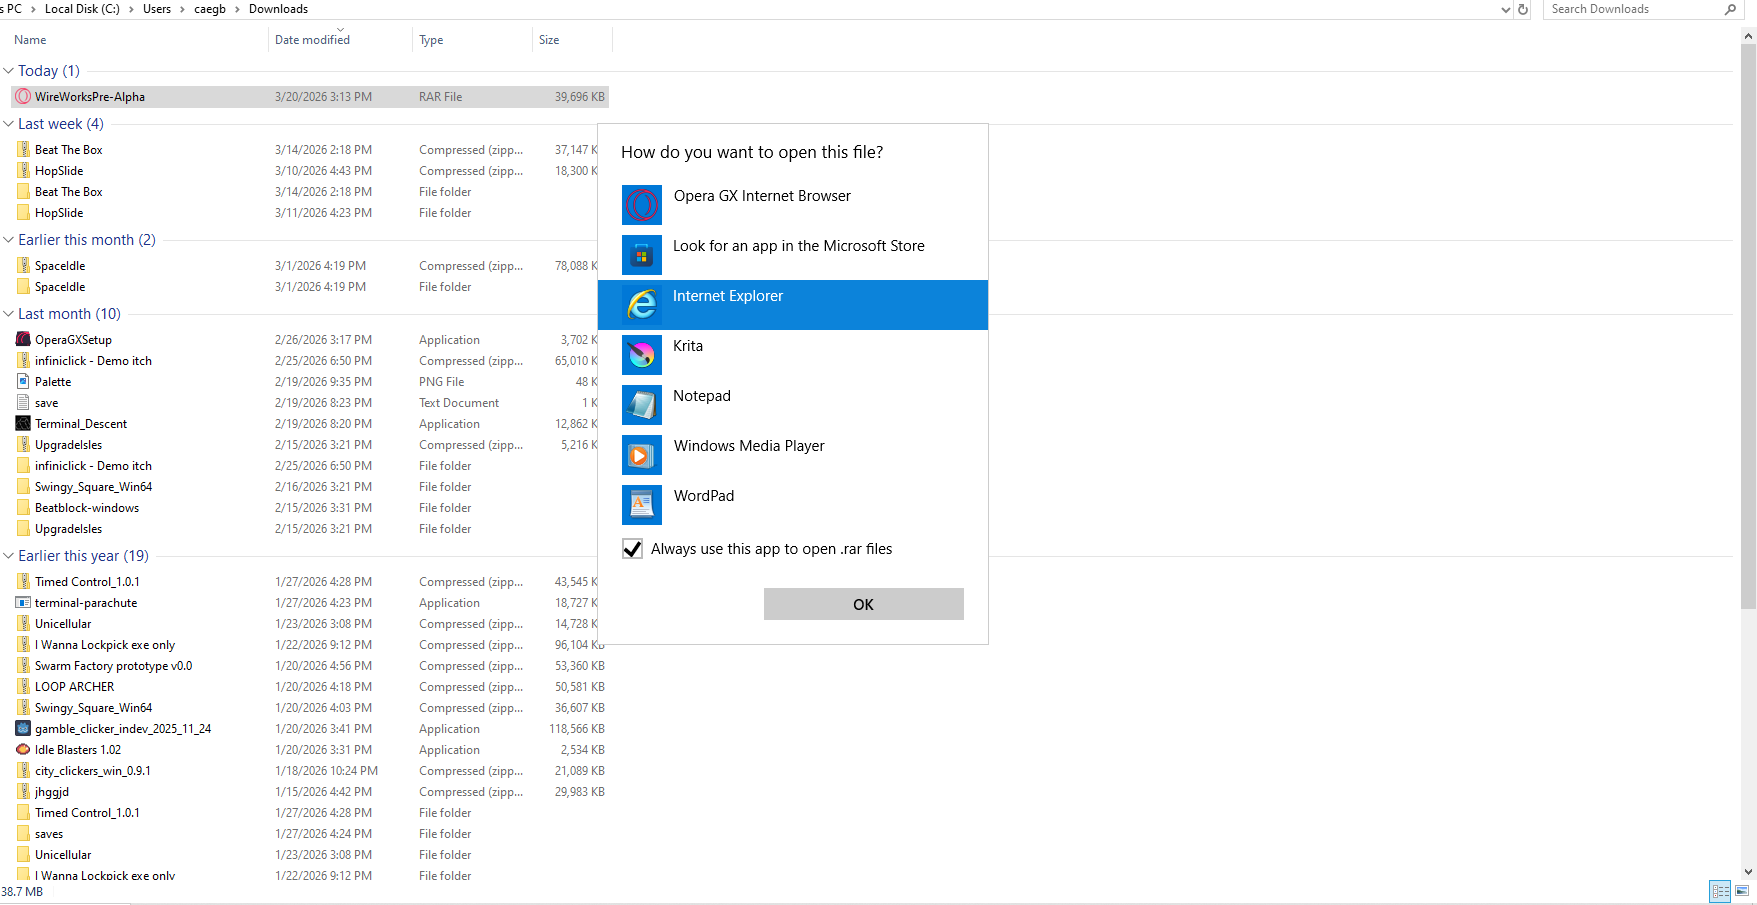Click the Microsoft Store icon in dialog
This screenshot has width=1757, height=905.
pyautogui.click(x=642, y=255)
